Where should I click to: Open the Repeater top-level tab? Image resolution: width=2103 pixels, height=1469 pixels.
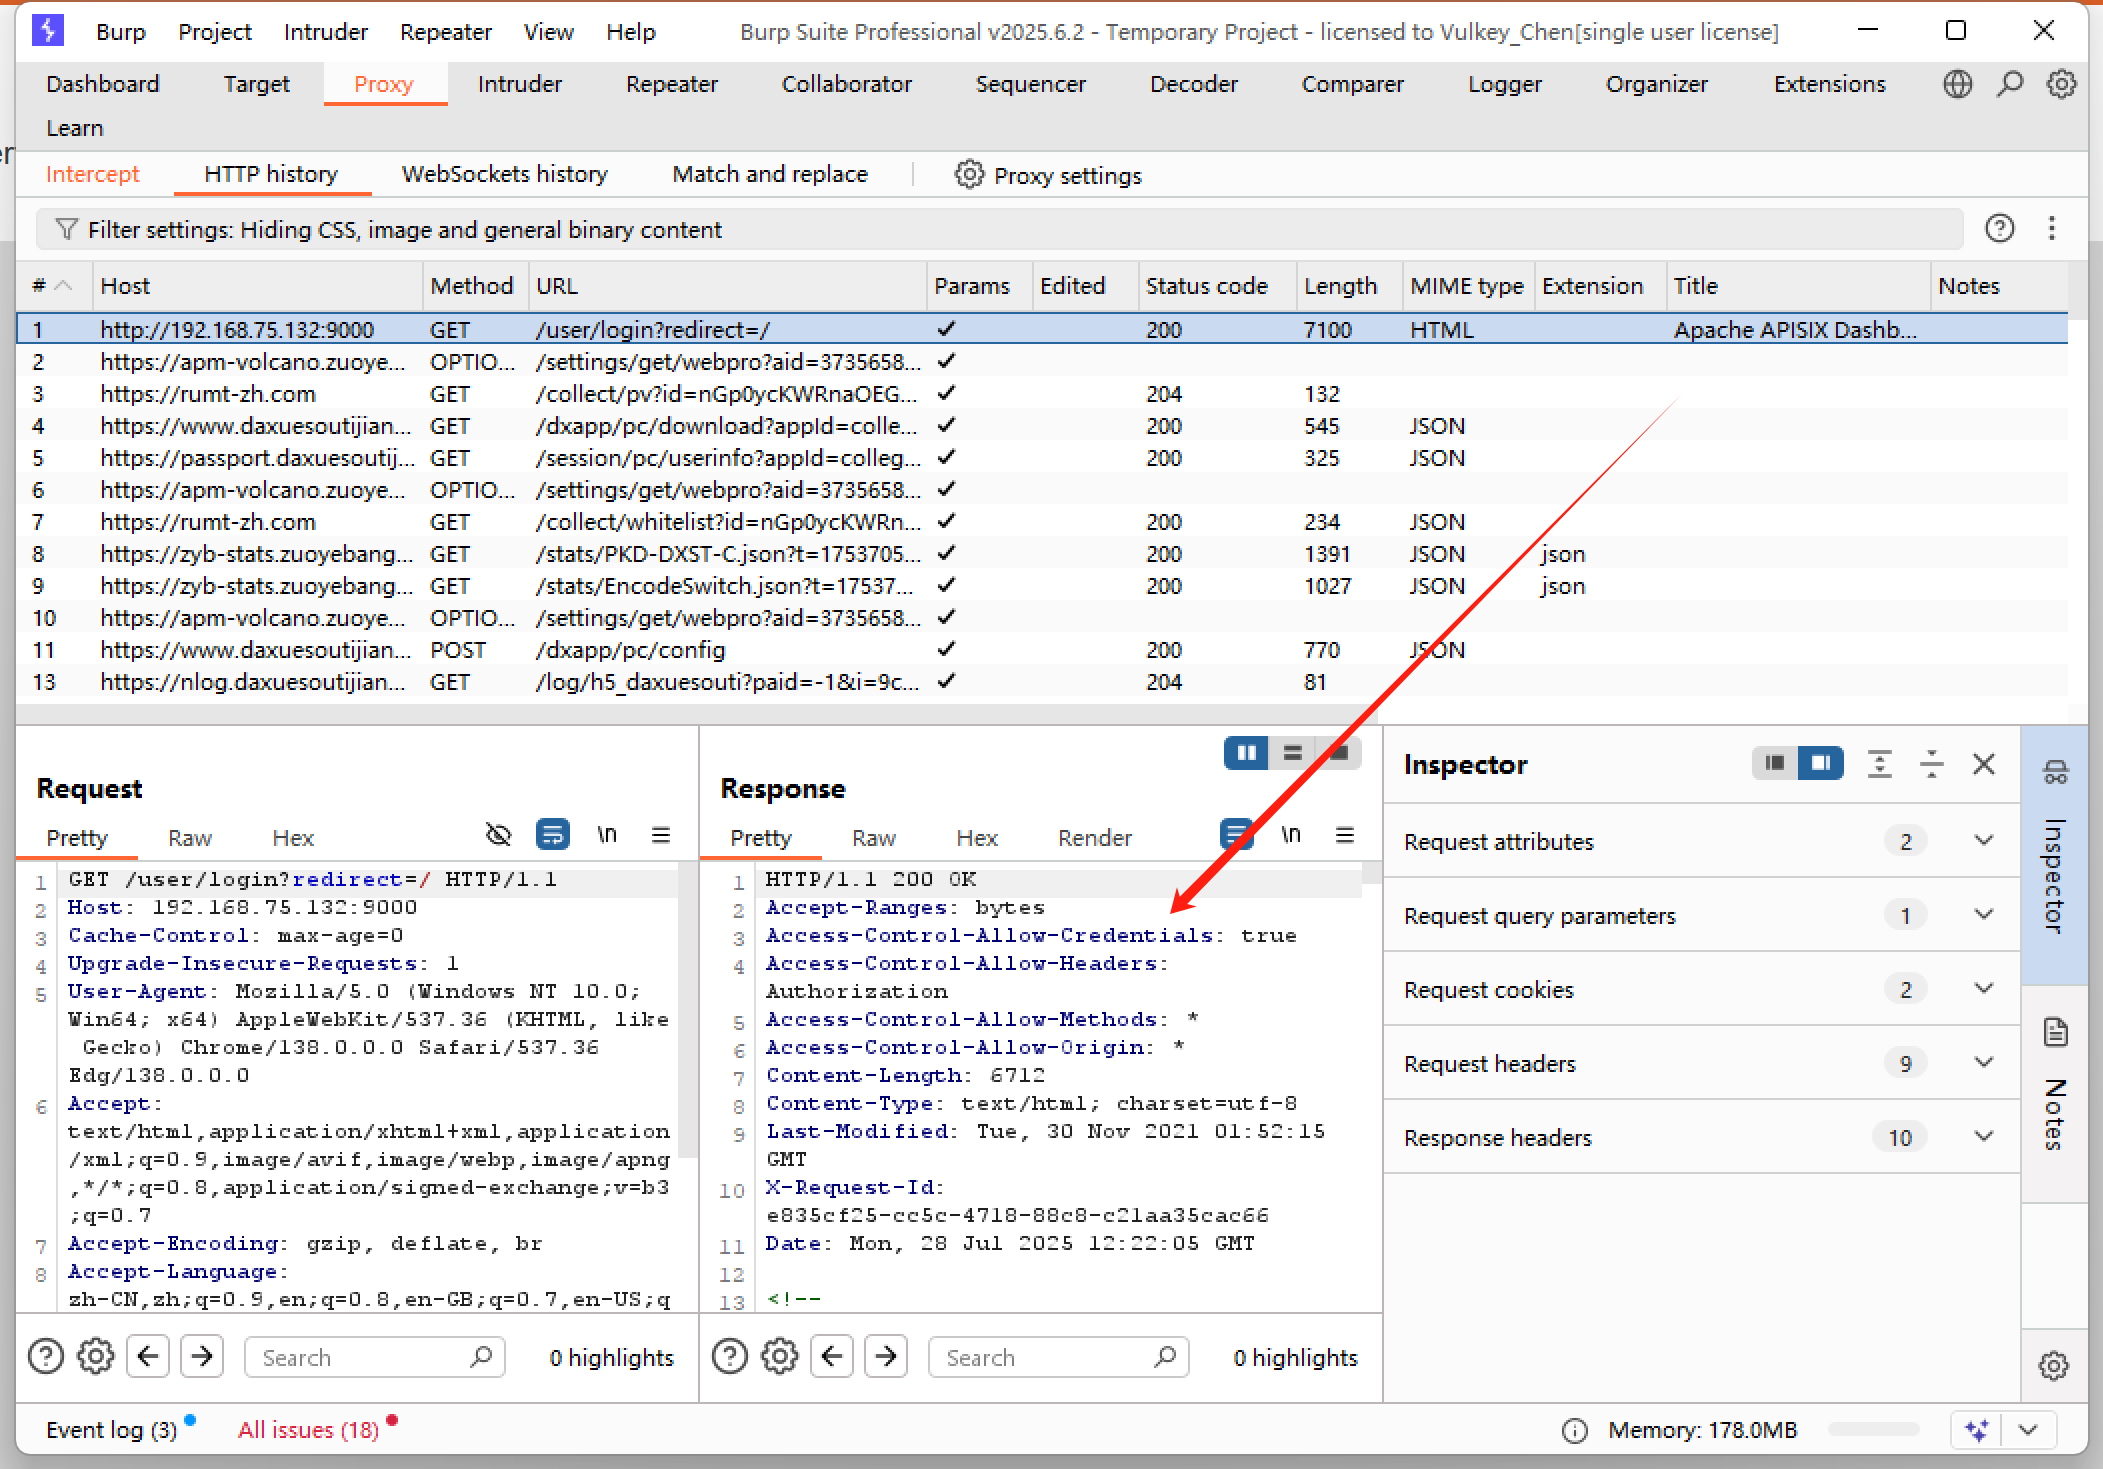671,84
